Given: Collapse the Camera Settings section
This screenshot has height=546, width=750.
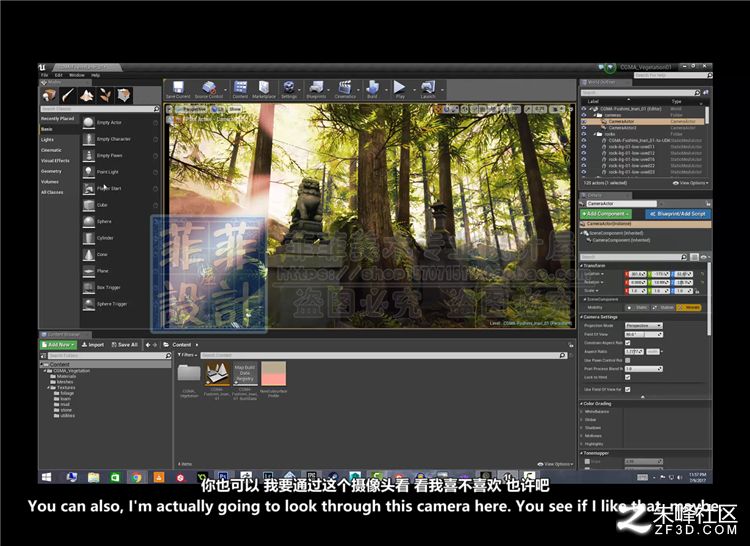Looking at the screenshot, I should point(600,317).
